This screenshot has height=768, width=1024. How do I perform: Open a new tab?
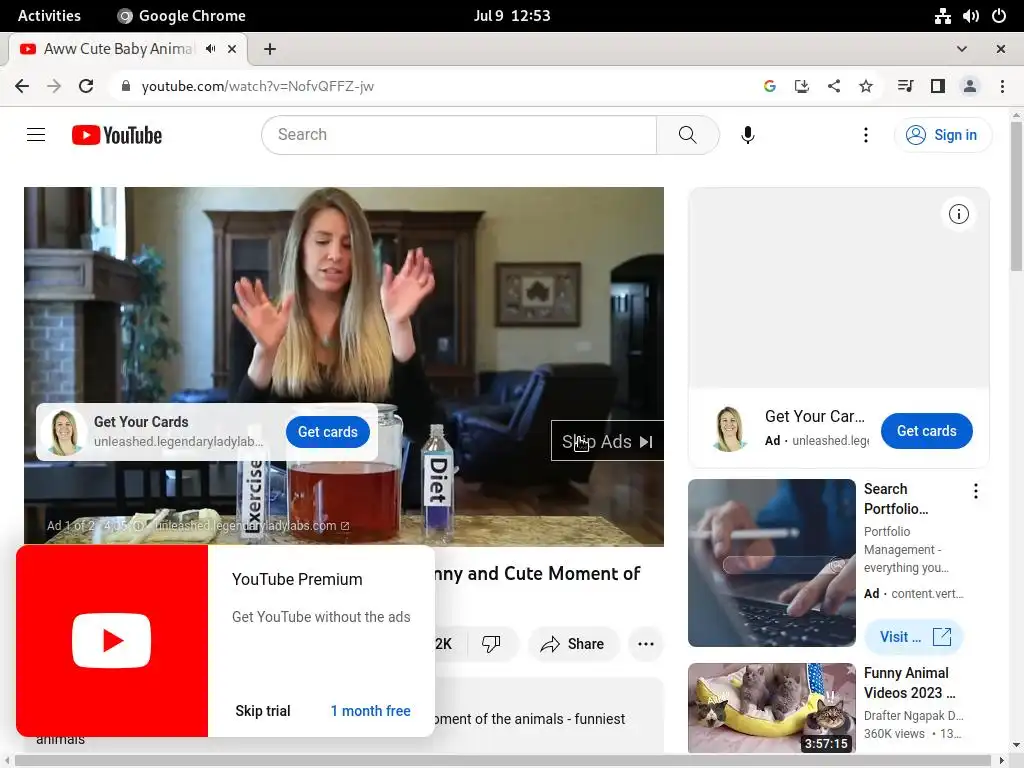click(x=270, y=49)
